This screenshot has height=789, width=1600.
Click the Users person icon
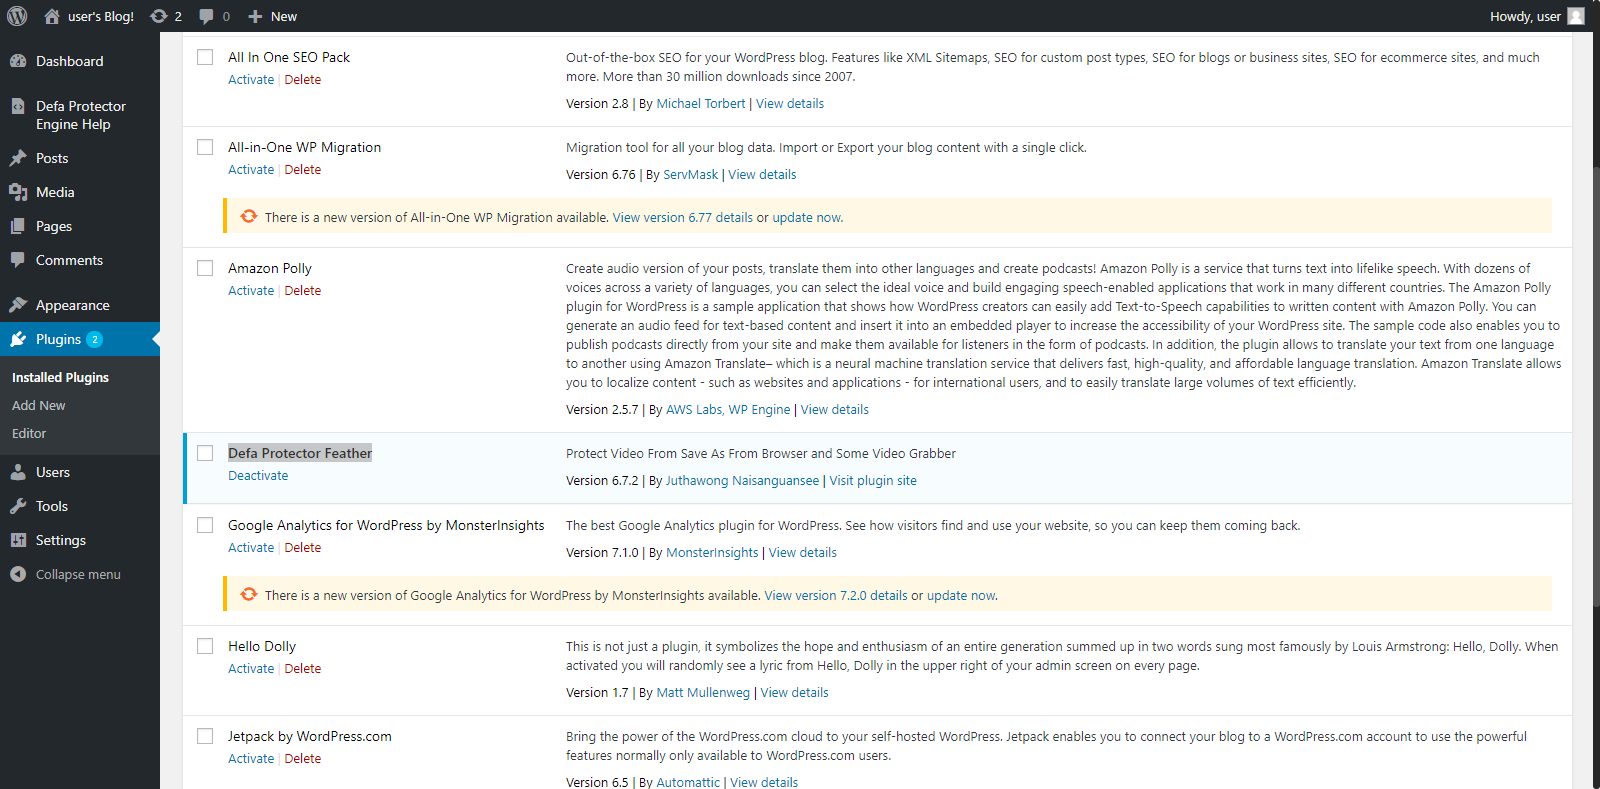tap(18, 472)
